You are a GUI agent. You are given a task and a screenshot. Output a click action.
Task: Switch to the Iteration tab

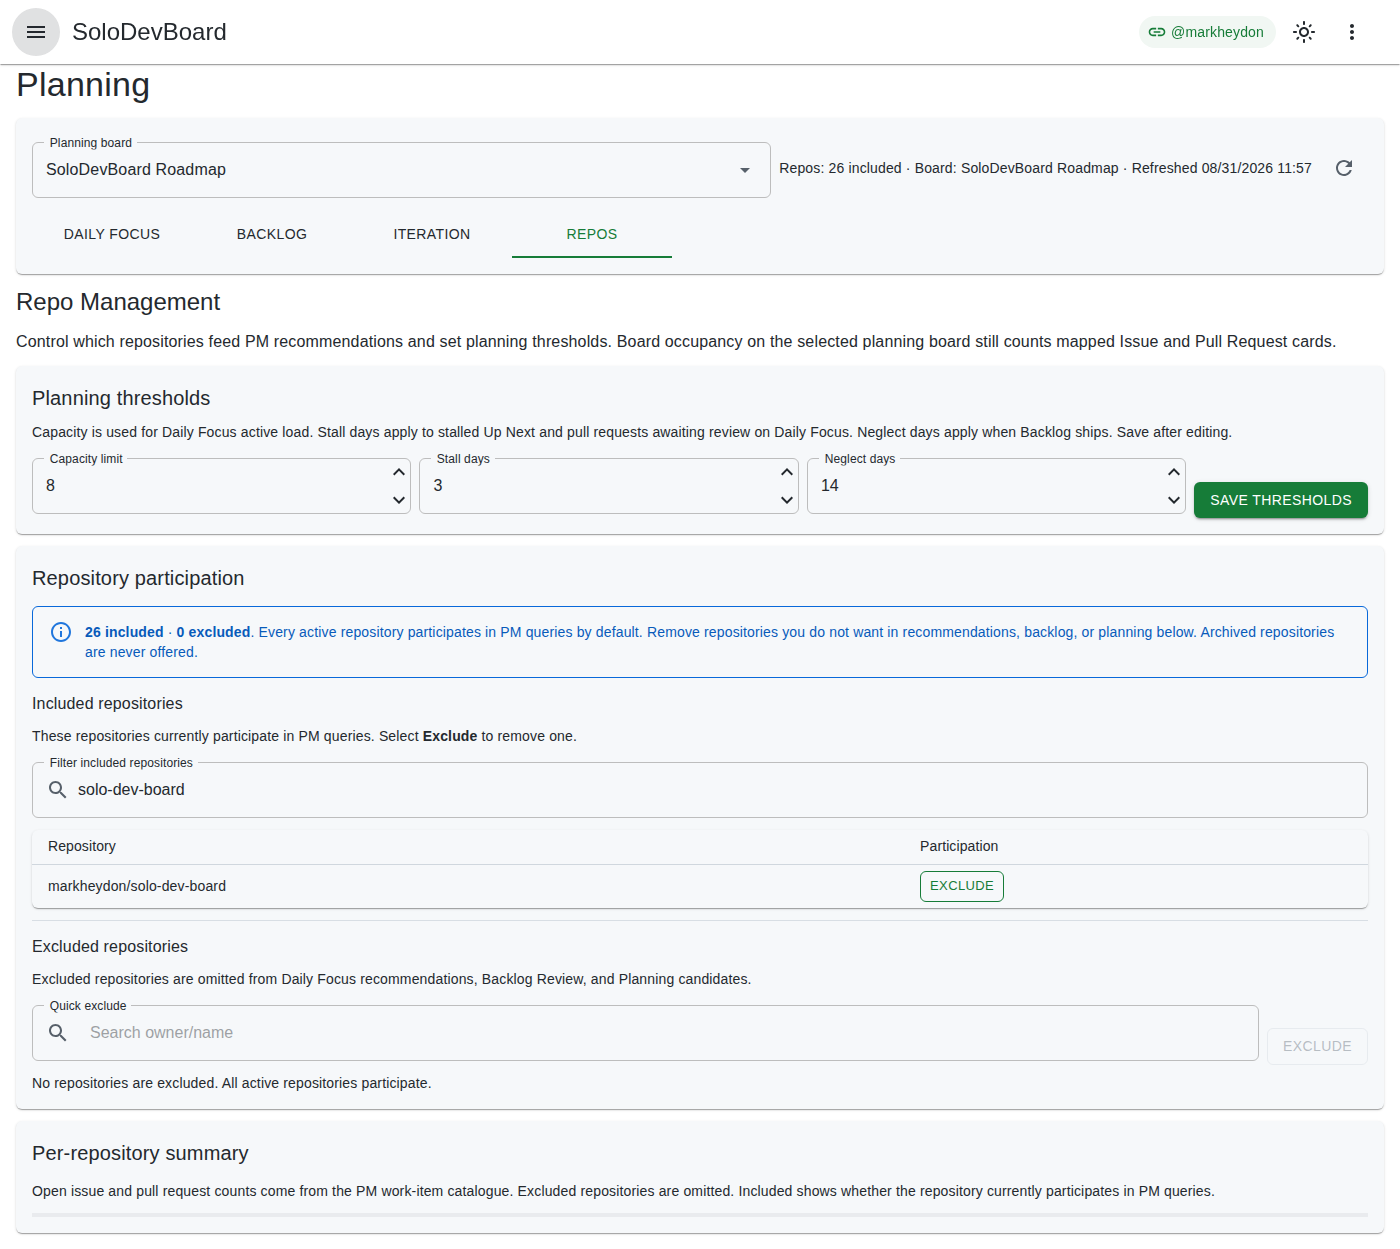[432, 234]
